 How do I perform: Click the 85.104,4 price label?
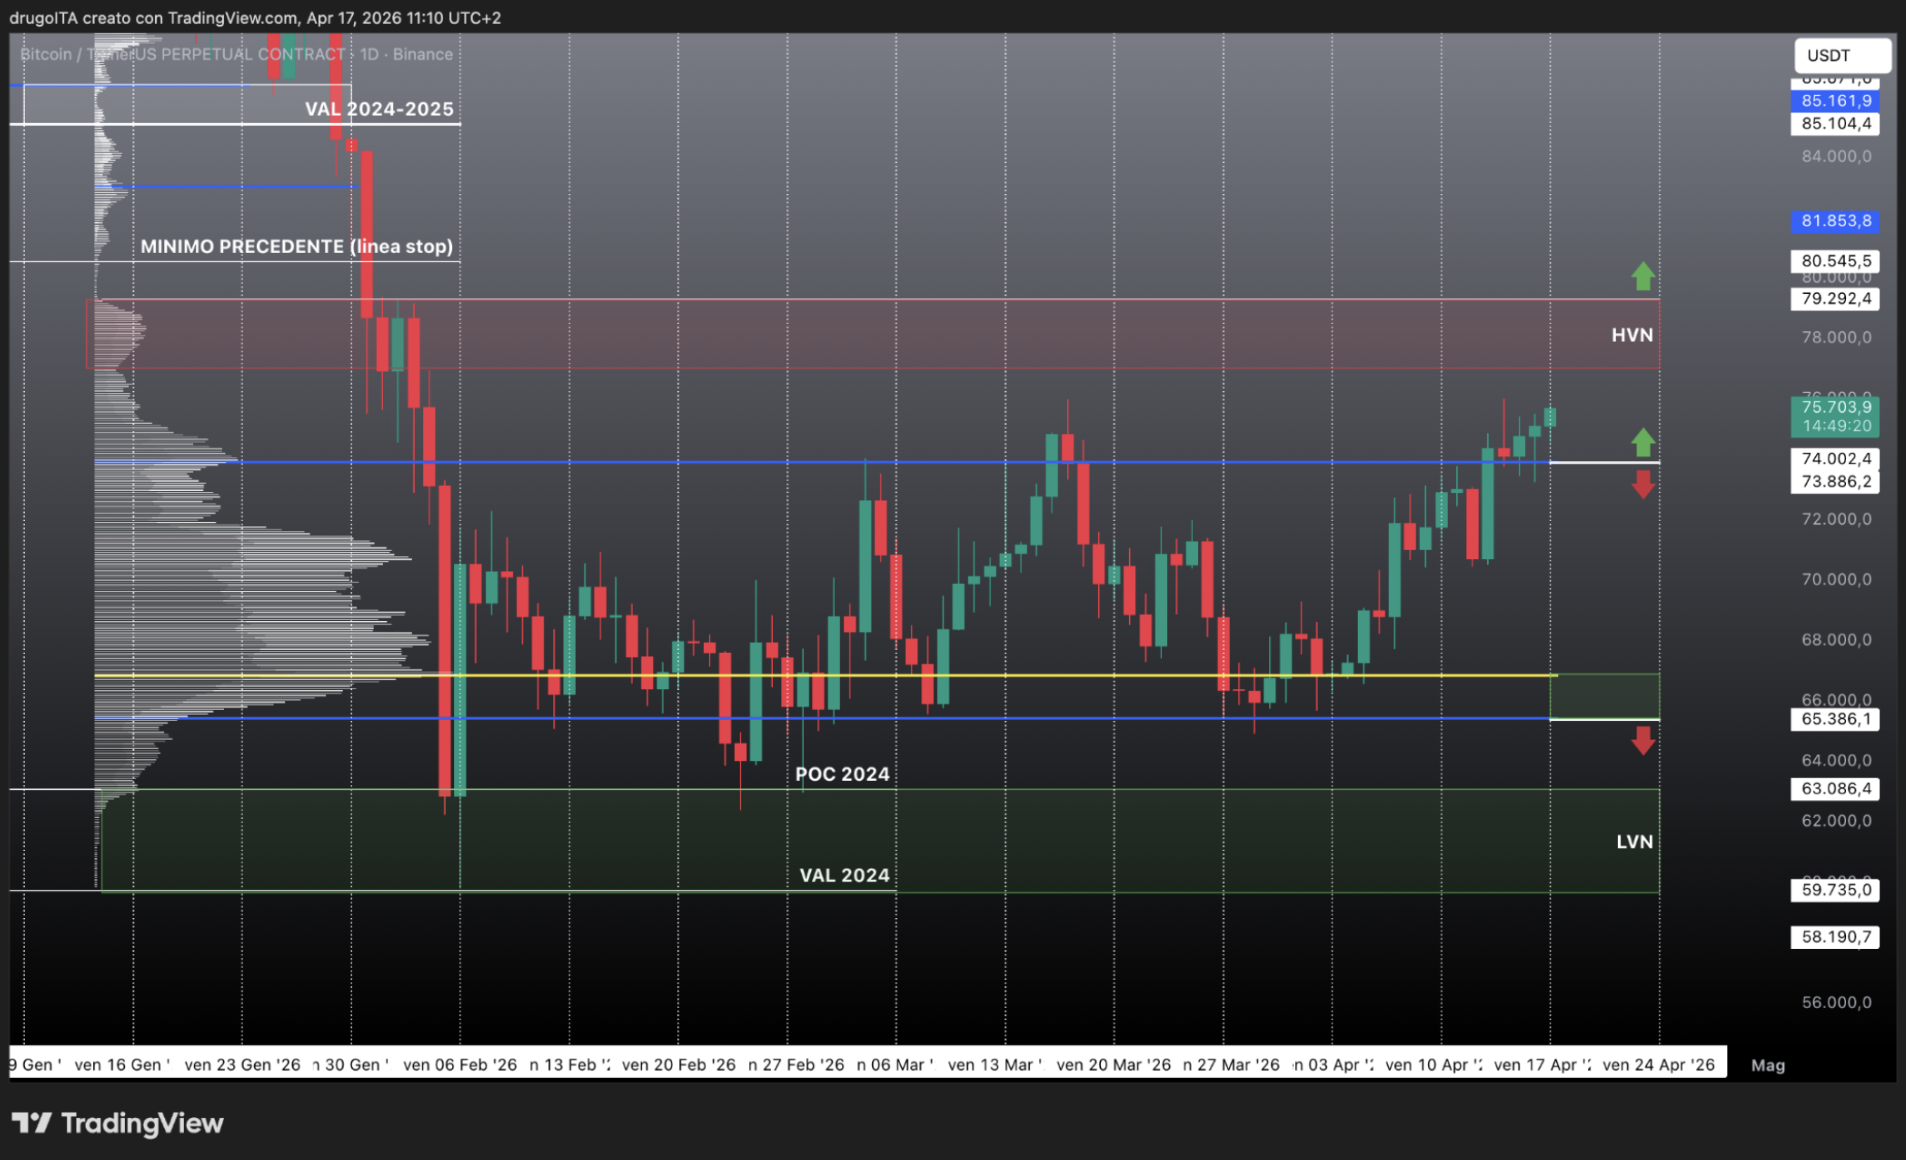point(1835,124)
